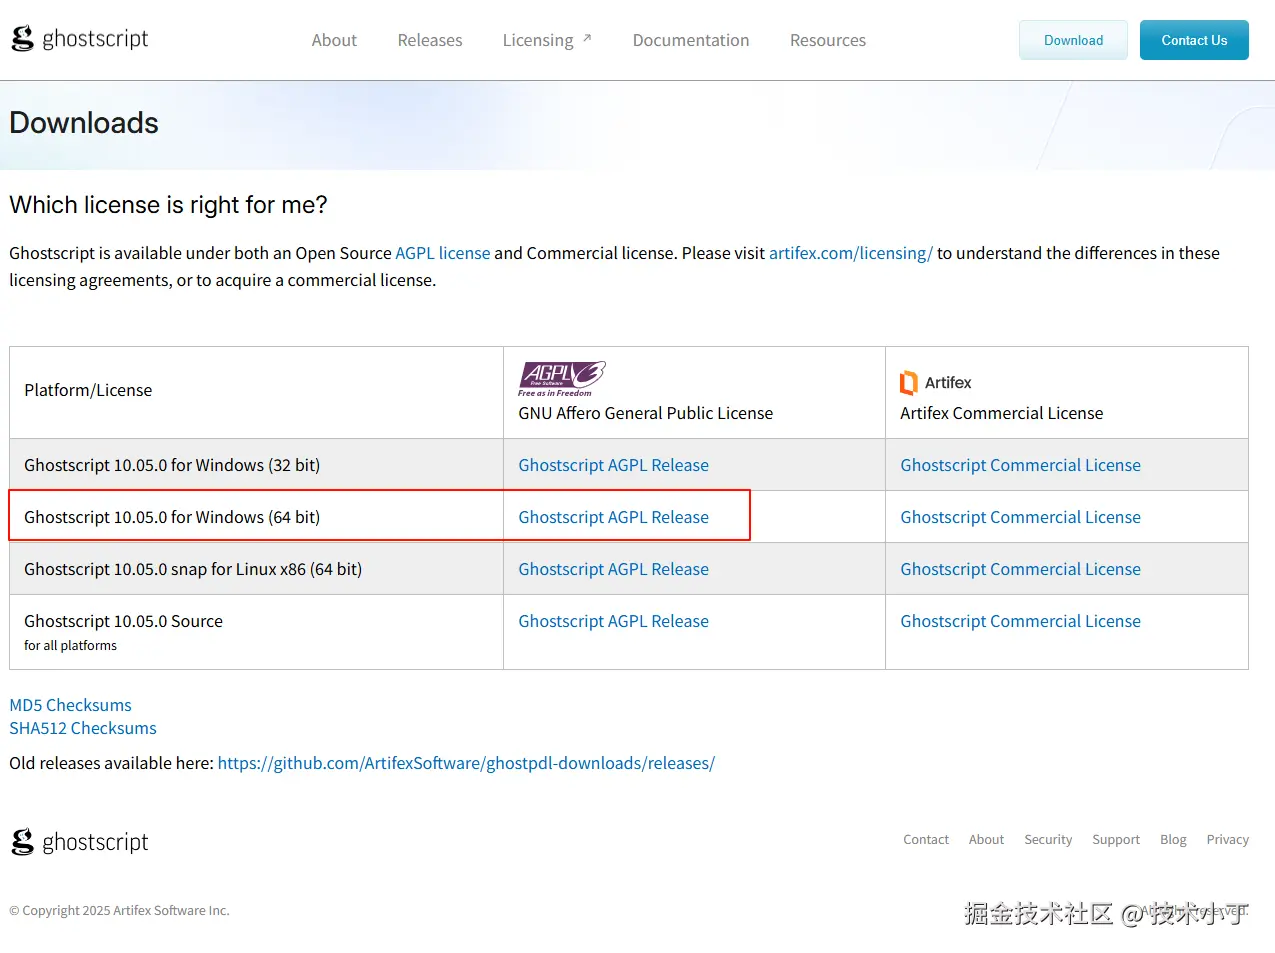Open the Resources menu item
Viewport: 1275px width, 953px height.
pyautogui.click(x=828, y=40)
